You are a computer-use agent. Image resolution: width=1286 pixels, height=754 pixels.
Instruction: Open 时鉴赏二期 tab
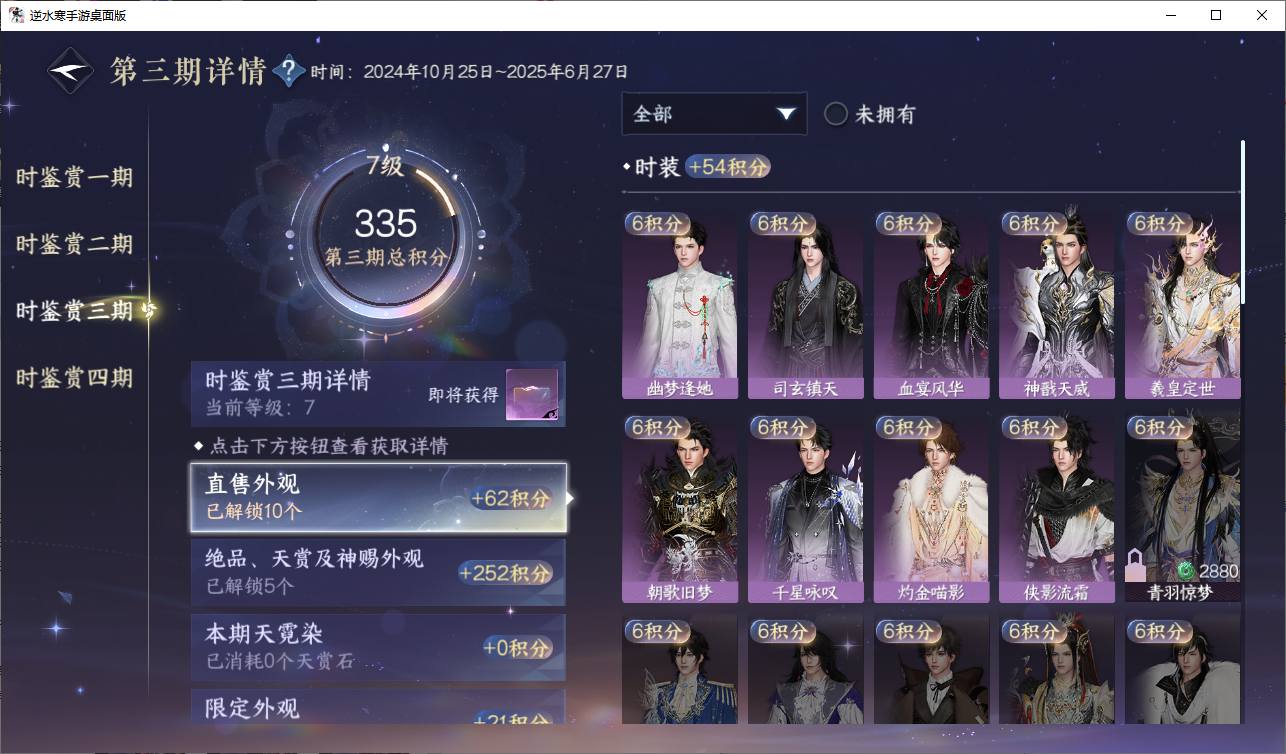pos(74,244)
